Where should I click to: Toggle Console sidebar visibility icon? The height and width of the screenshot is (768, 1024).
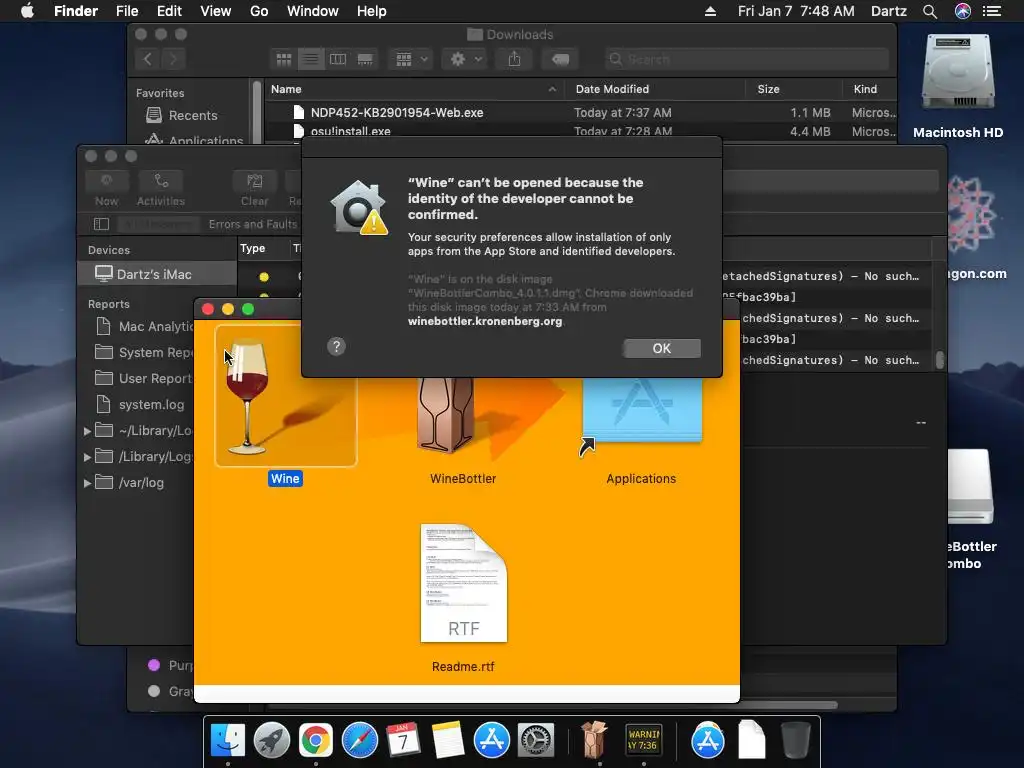(x=101, y=224)
